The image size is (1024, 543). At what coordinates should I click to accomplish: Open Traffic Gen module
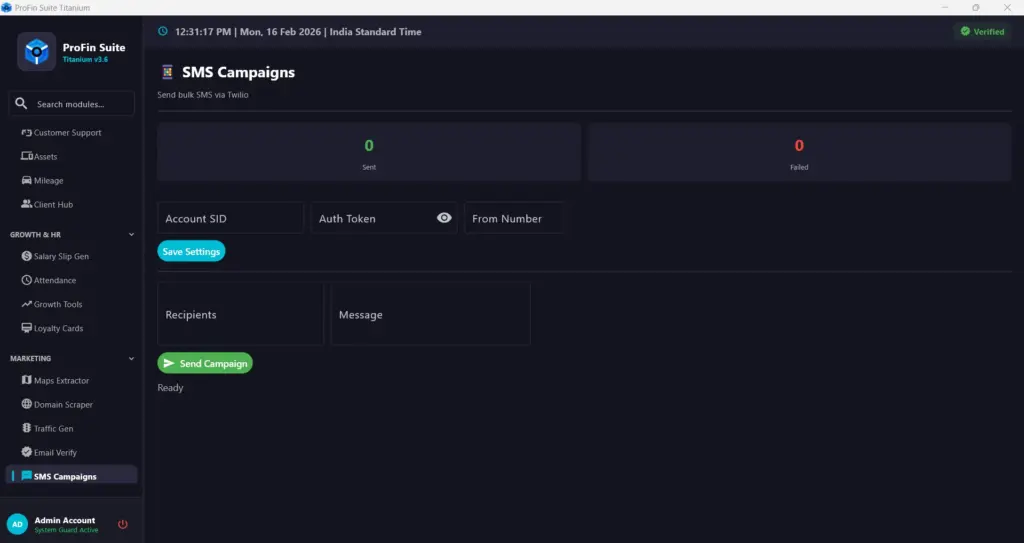pyautogui.click(x=71, y=429)
